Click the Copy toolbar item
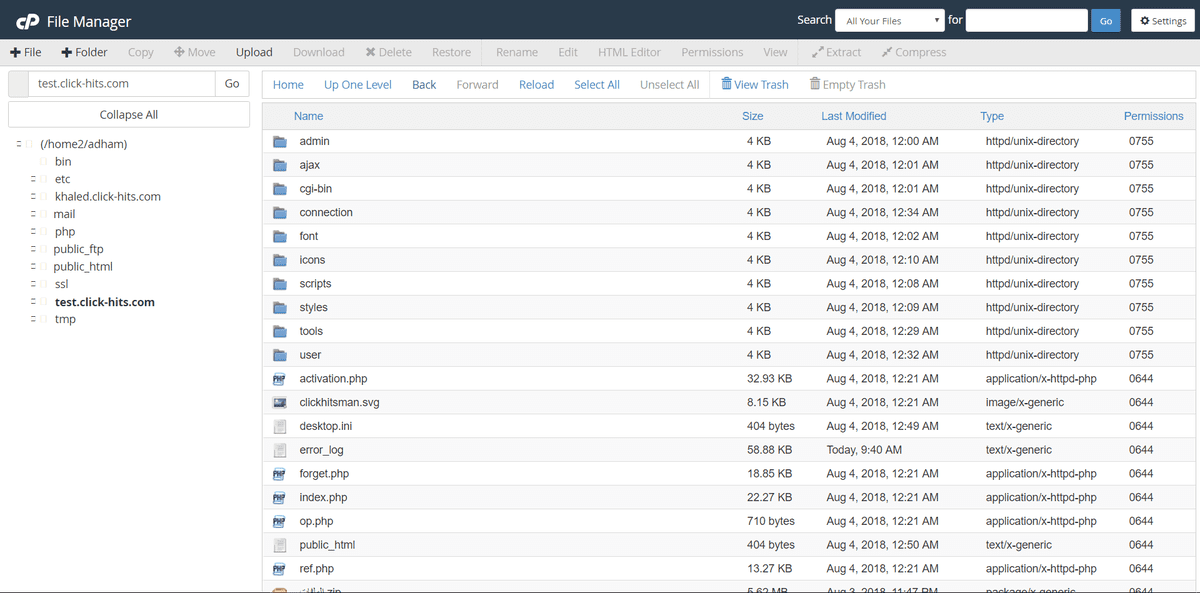The image size is (1200, 593). click(141, 52)
